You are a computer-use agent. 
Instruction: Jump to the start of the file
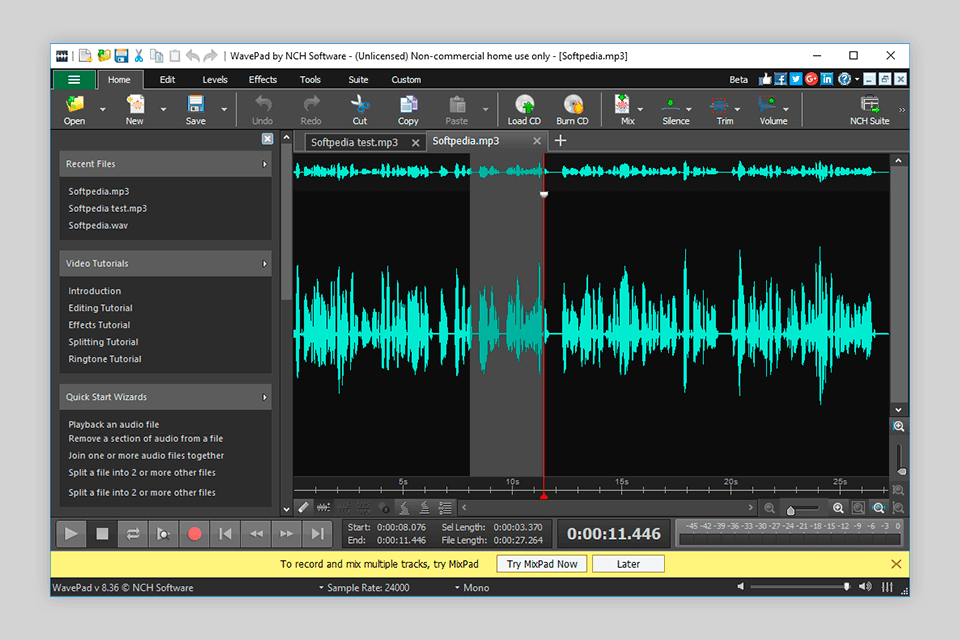pyautogui.click(x=225, y=533)
